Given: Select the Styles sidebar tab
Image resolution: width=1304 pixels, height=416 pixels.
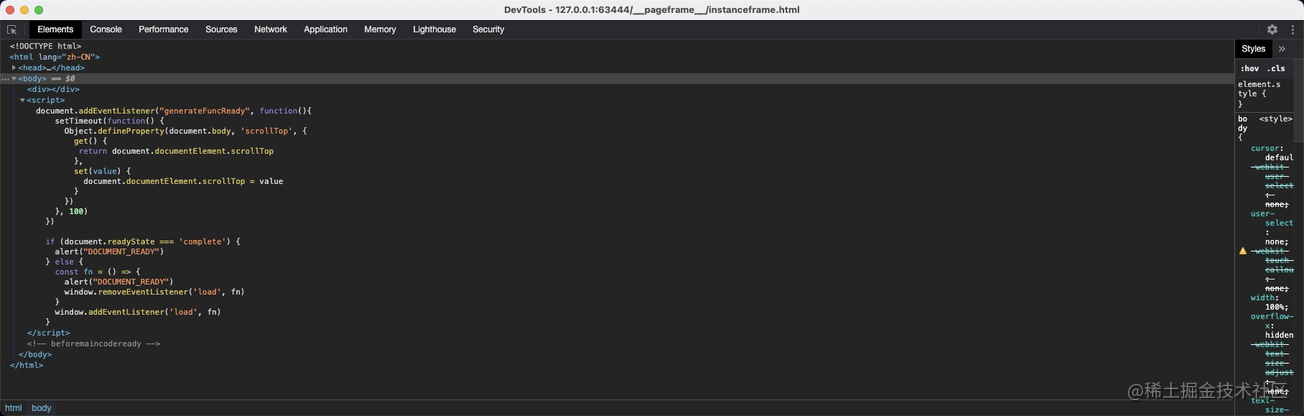Looking at the screenshot, I should [1253, 49].
